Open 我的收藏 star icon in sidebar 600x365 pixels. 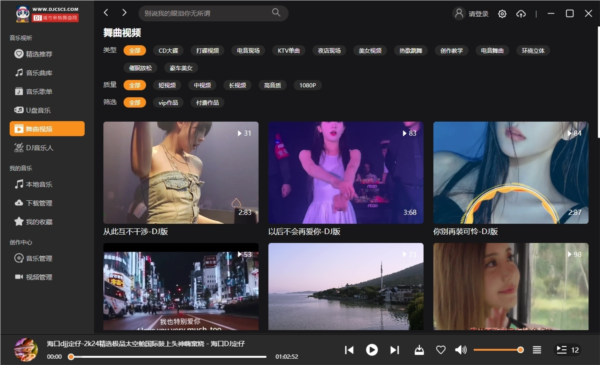click(19, 222)
